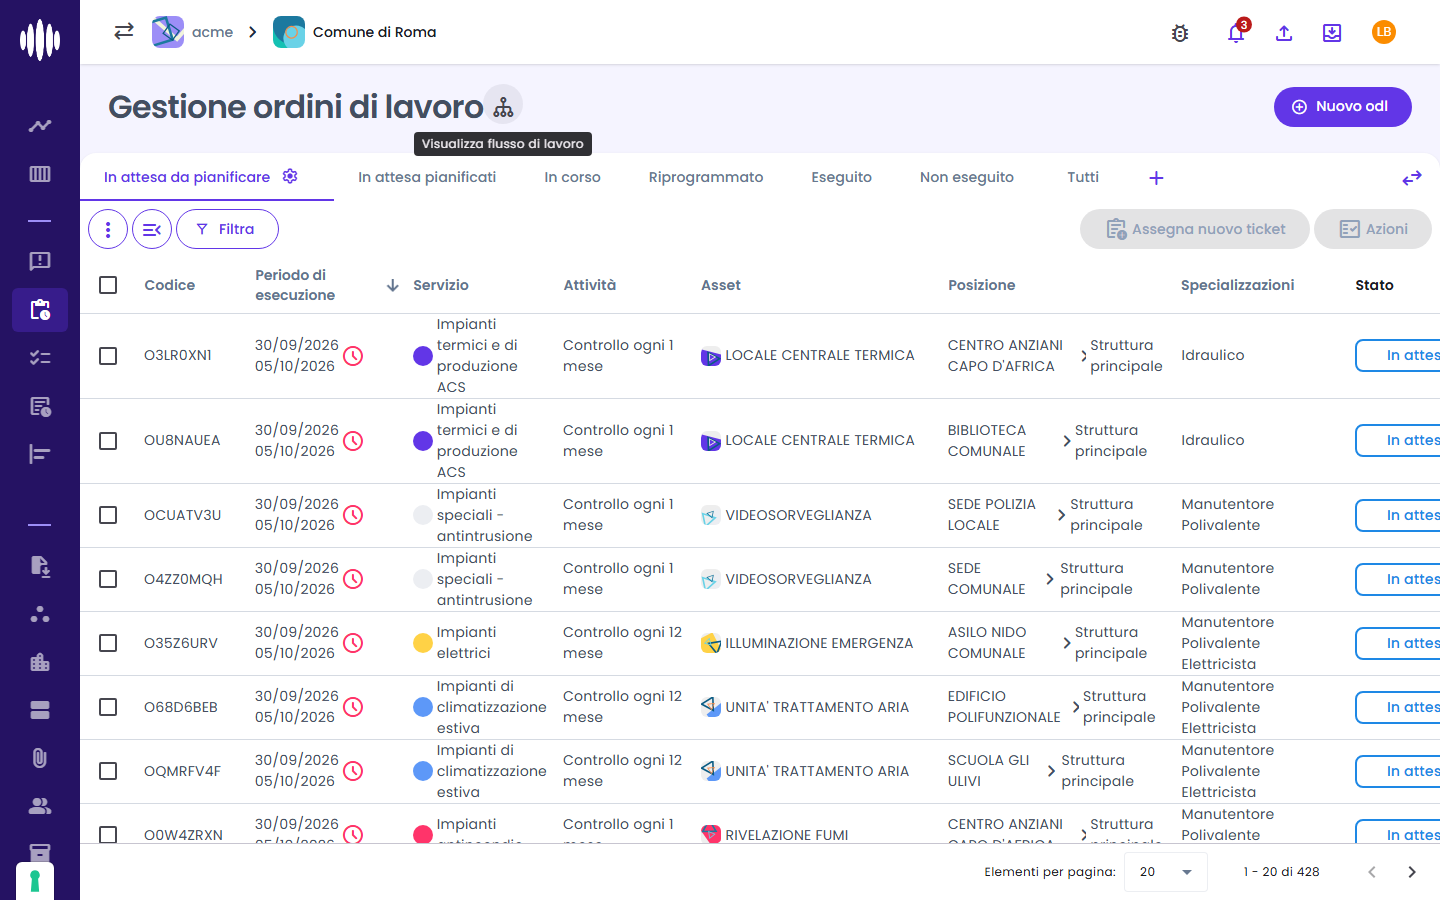Open the notifications bell

click(x=1236, y=33)
